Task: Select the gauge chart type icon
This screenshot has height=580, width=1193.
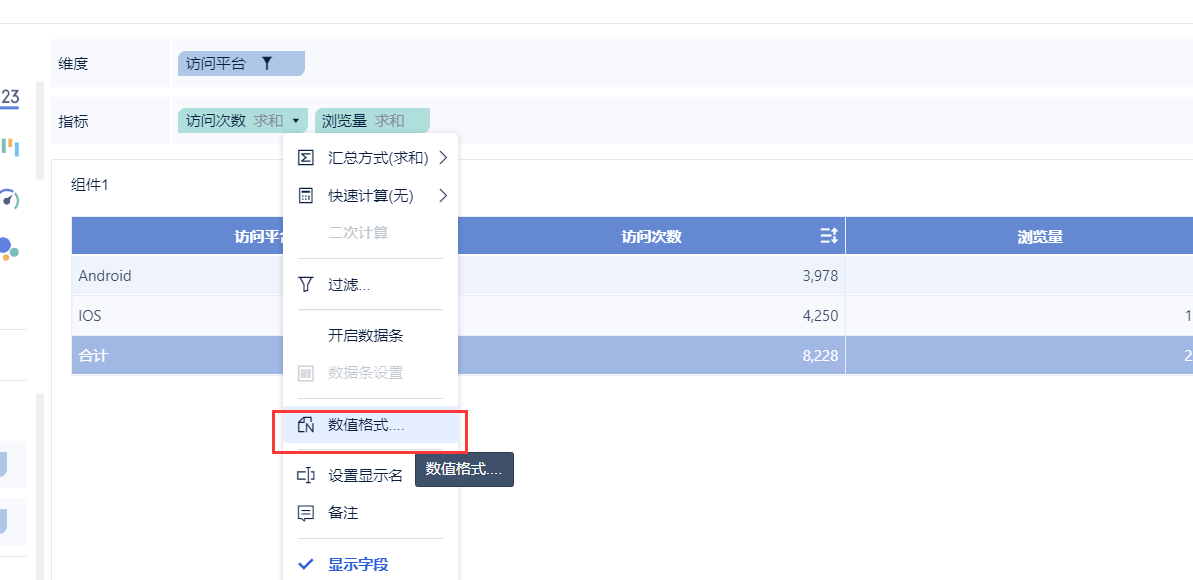Action: (10, 198)
